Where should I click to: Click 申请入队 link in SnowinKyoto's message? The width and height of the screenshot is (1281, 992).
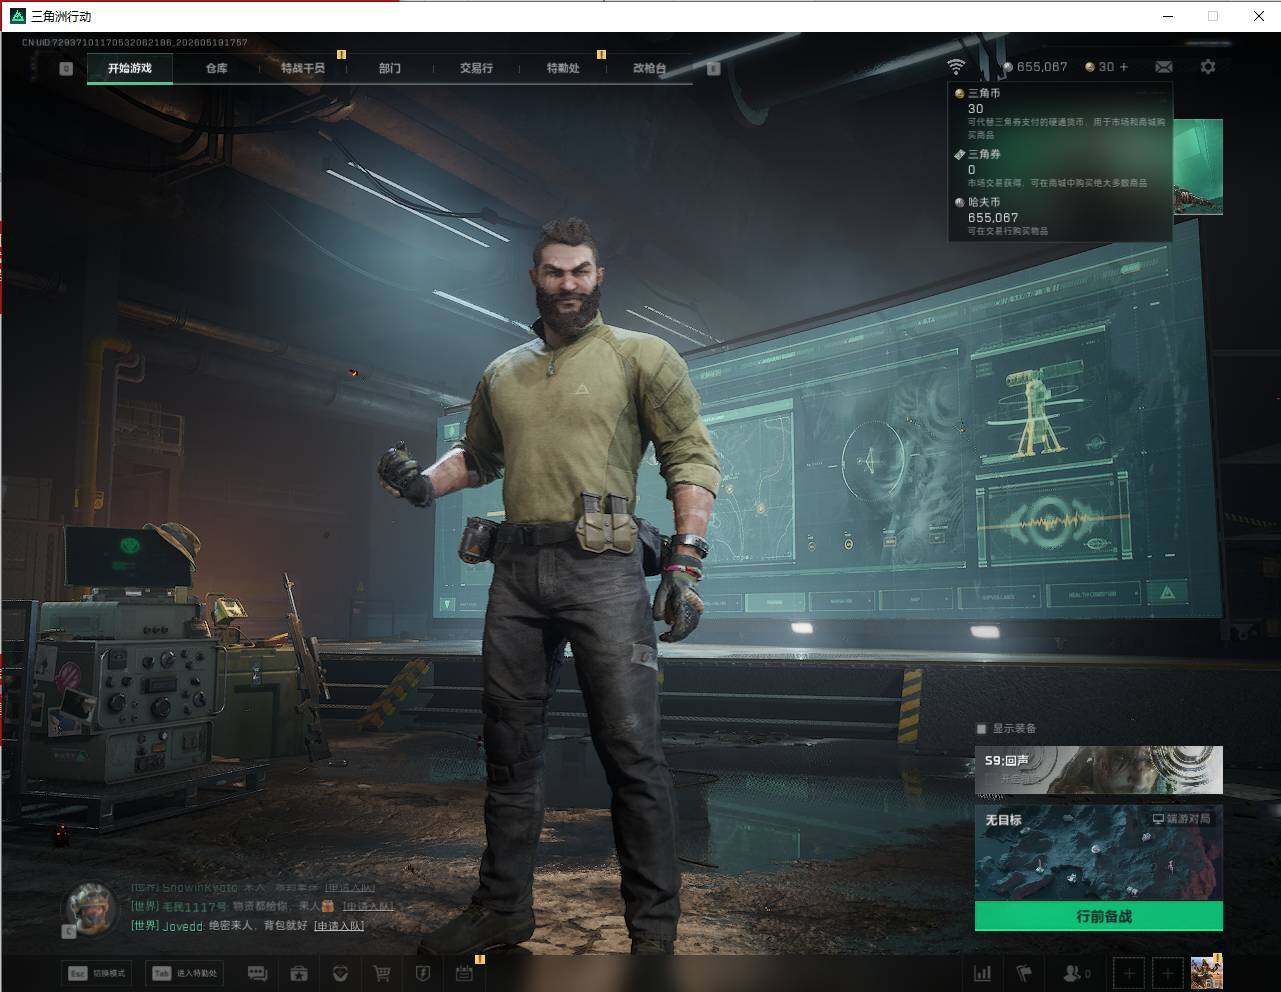(x=350, y=888)
